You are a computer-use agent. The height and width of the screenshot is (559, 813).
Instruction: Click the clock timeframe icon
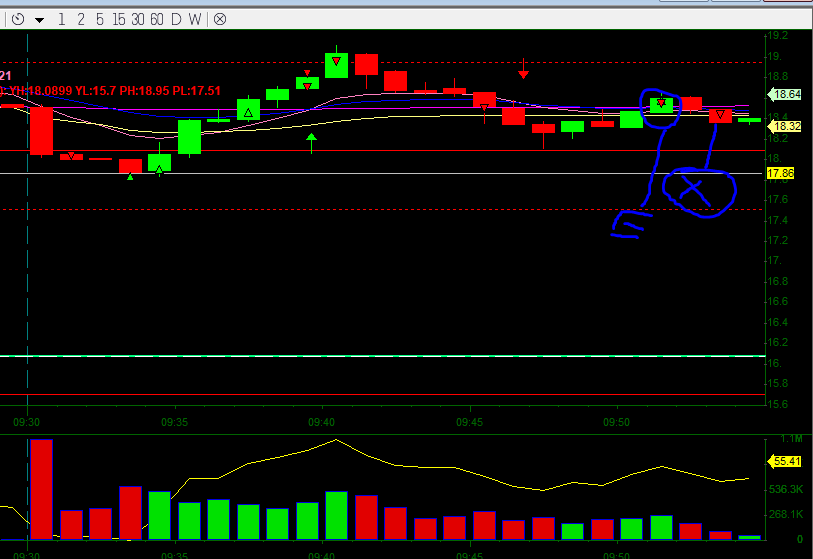click(18, 18)
